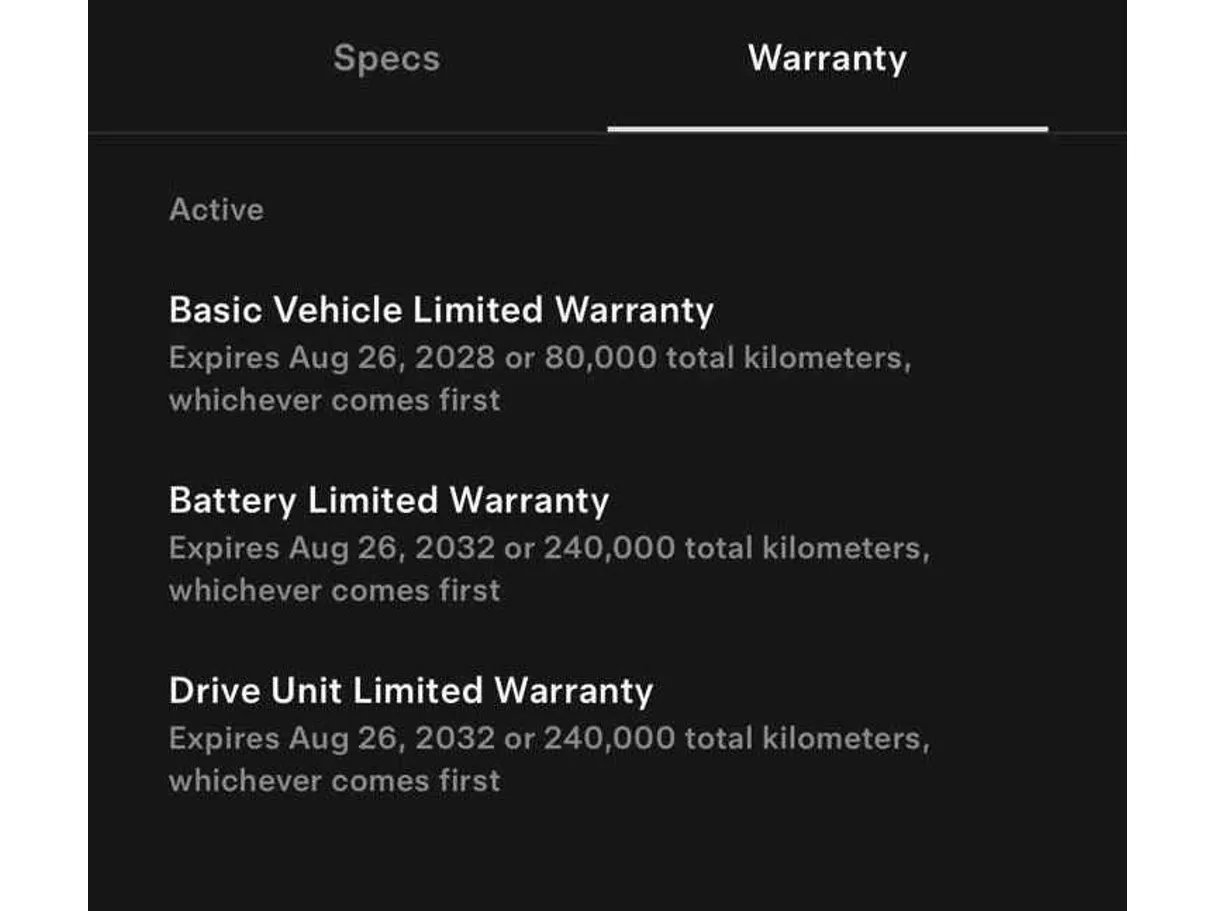
Task: Click the white underline beneath Warranty tab
Action: pos(827,129)
